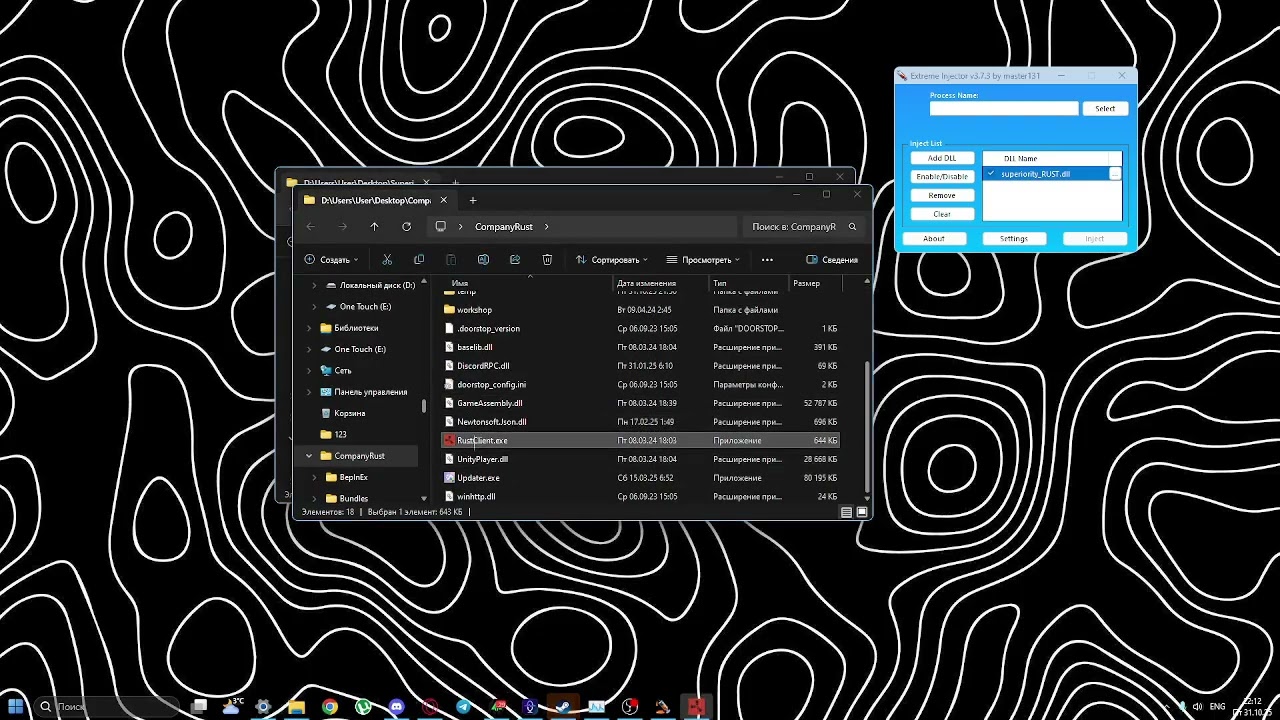The width and height of the screenshot is (1280, 720).
Task: Open the Просмотреть (View) dropdown
Action: click(703, 260)
